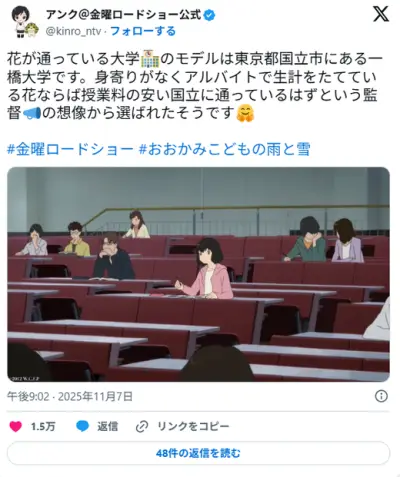Screen dimensions: 400x477
Task: Open hashtag #金曜ロードショー
Action: point(70,149)
